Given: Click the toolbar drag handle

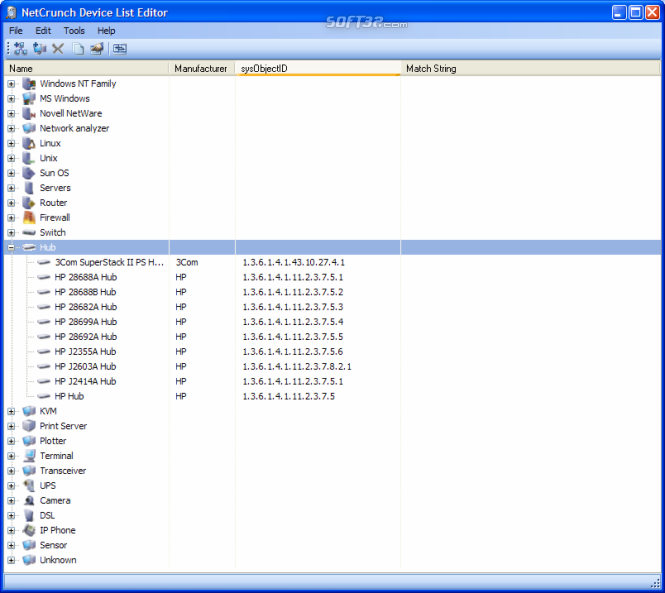Looking at the screenshot, I should coord(8,49).
